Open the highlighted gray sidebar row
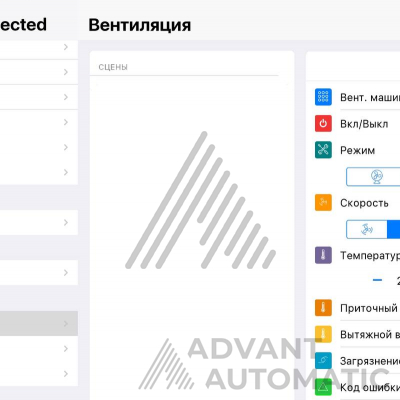Image resolution: width=400 pixels, height=400 pixels. pyautogui.click(x=39, y=323)
